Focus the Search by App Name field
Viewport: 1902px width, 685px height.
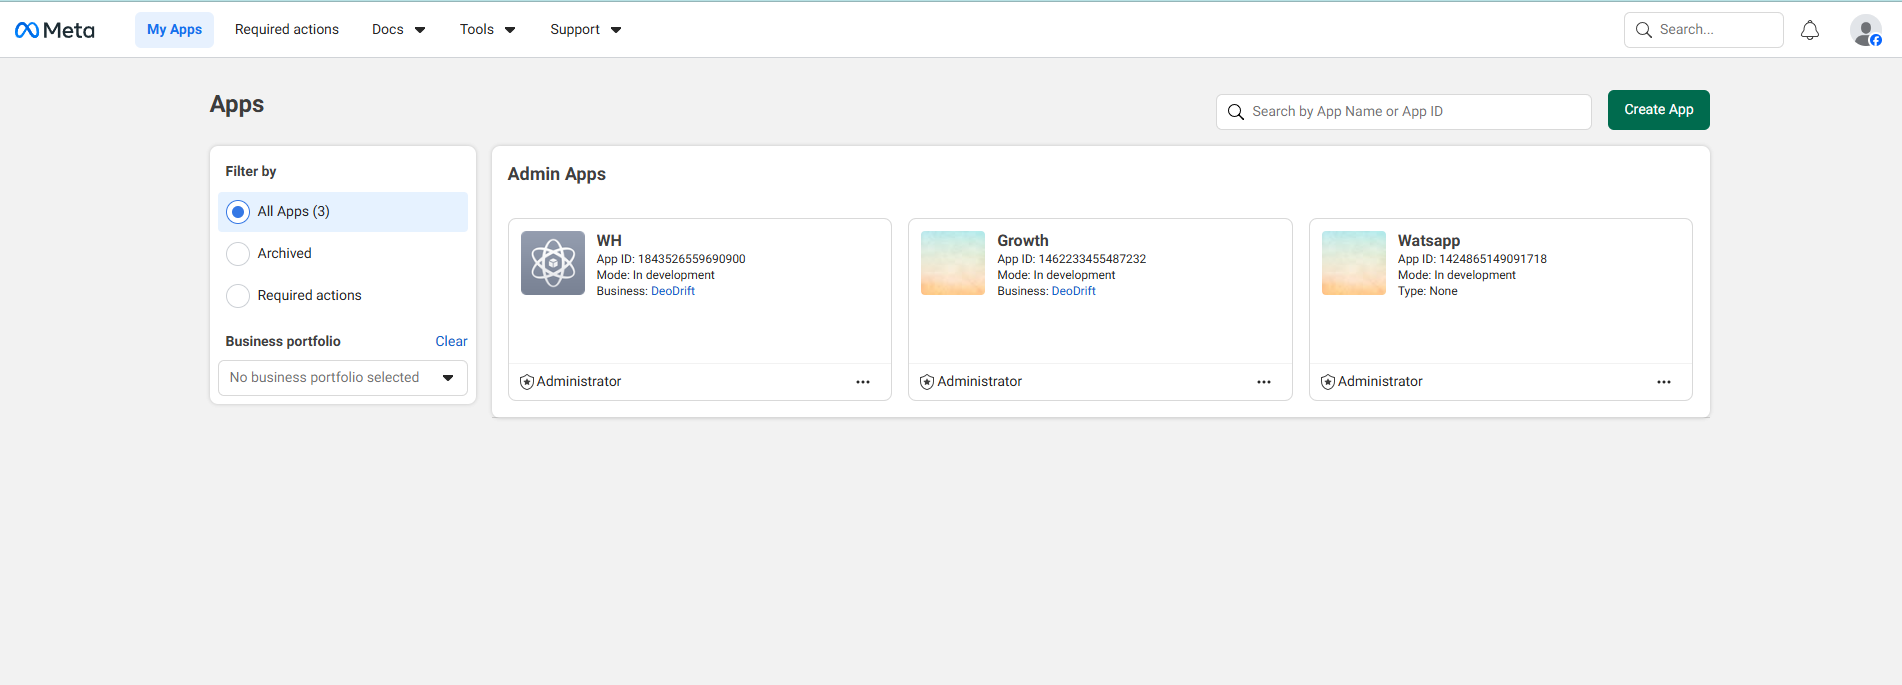1404,112
